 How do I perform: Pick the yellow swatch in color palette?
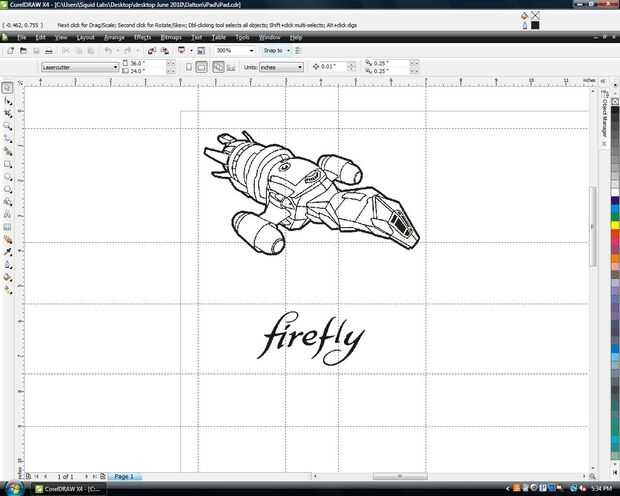(615, 225)
